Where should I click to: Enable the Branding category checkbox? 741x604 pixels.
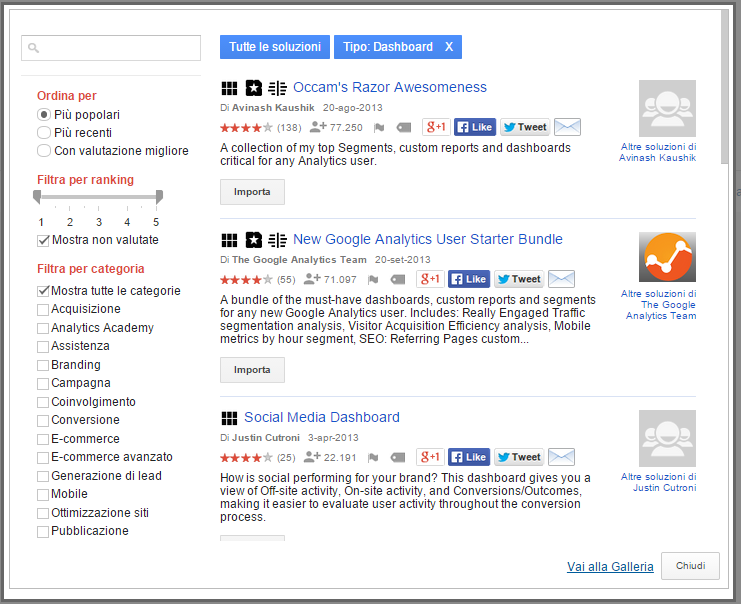click(x=43, y=365)
